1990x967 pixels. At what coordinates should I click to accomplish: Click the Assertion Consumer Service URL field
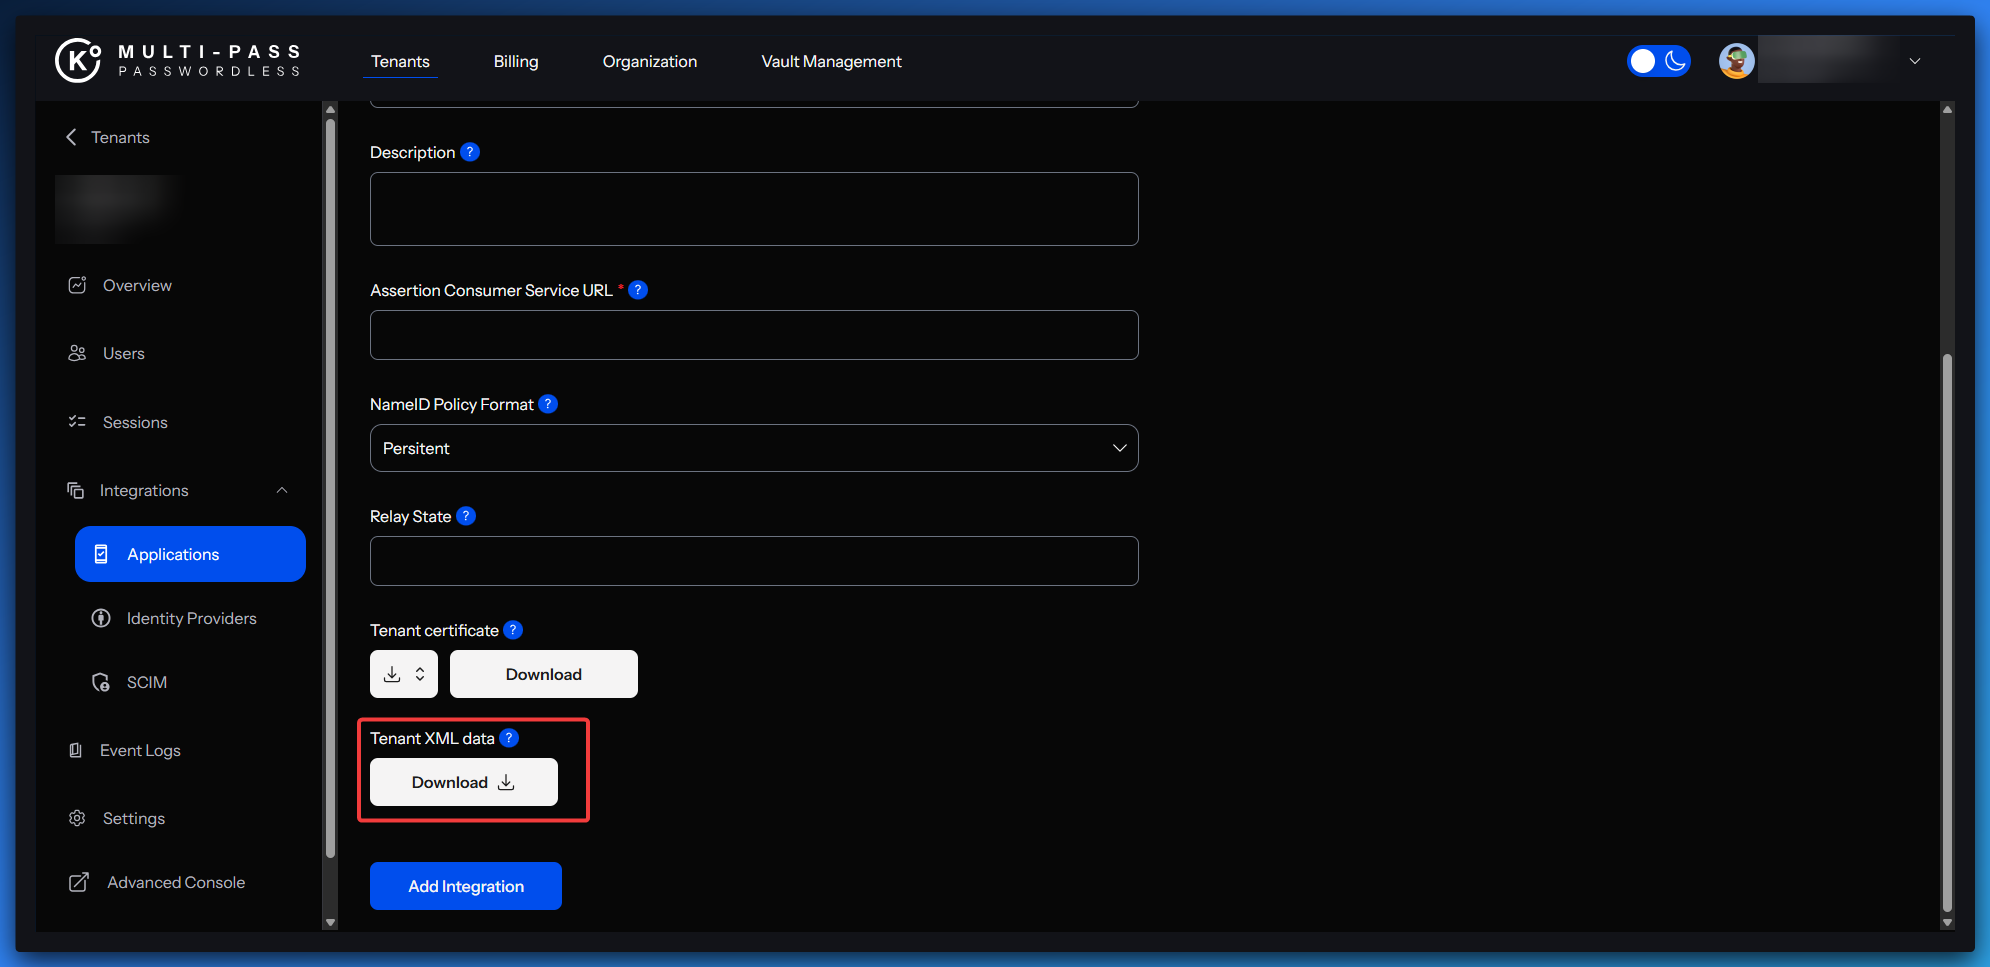click(x=753, y=335)
